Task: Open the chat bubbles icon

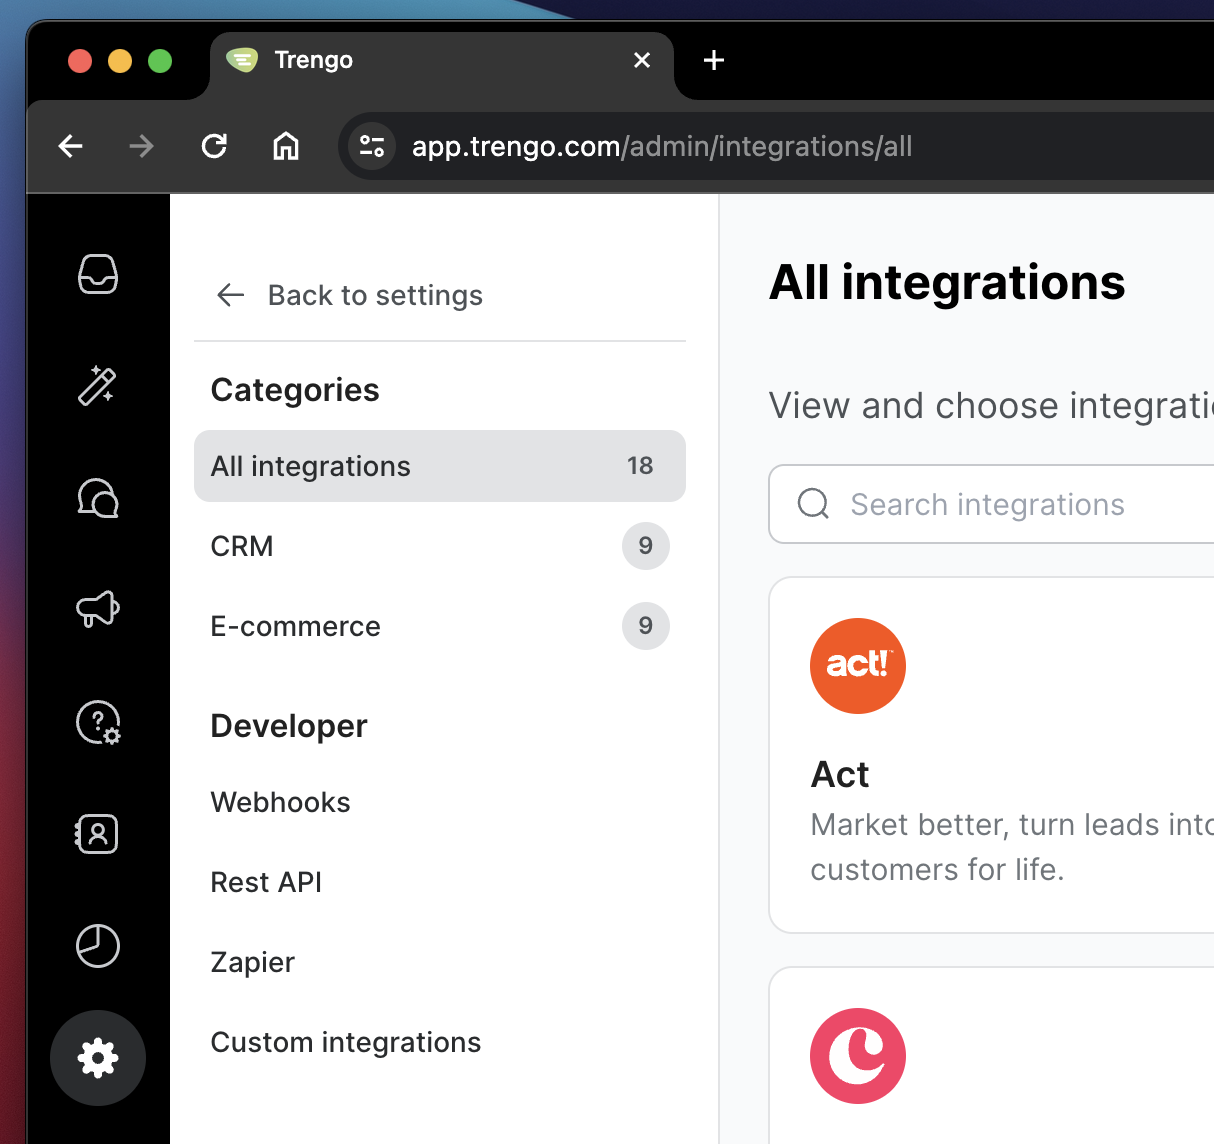Action: (98, 498)
